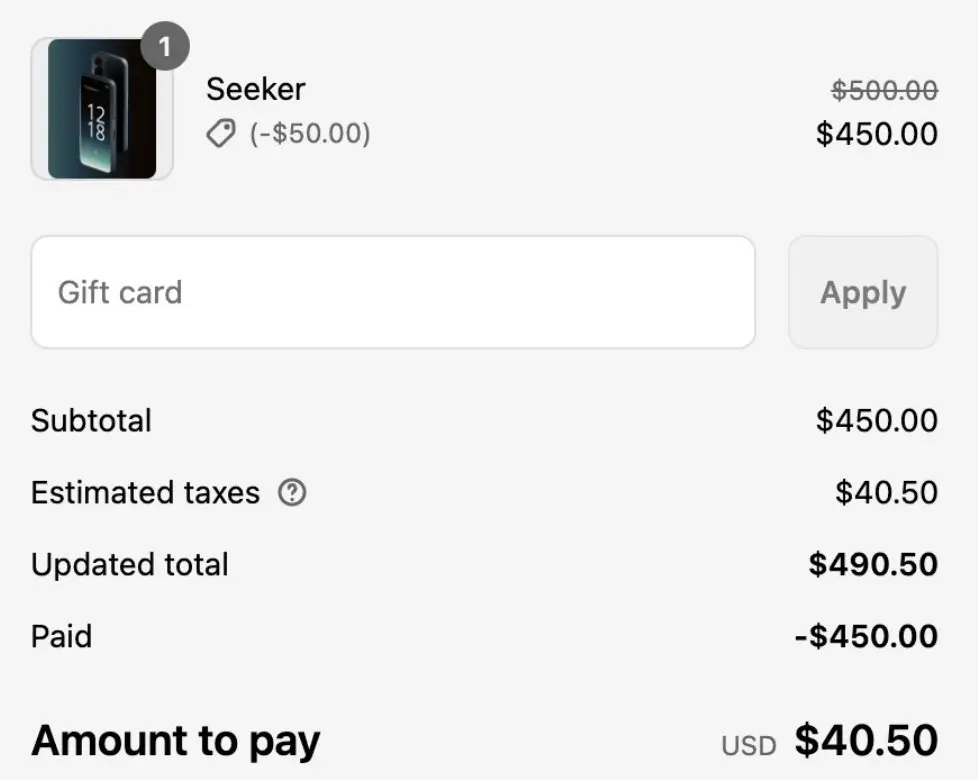Image resolution: width=978 pixels, height=780 pixels.
Task: Click the discount tag icon under Seeker
Action: (221, 133)
